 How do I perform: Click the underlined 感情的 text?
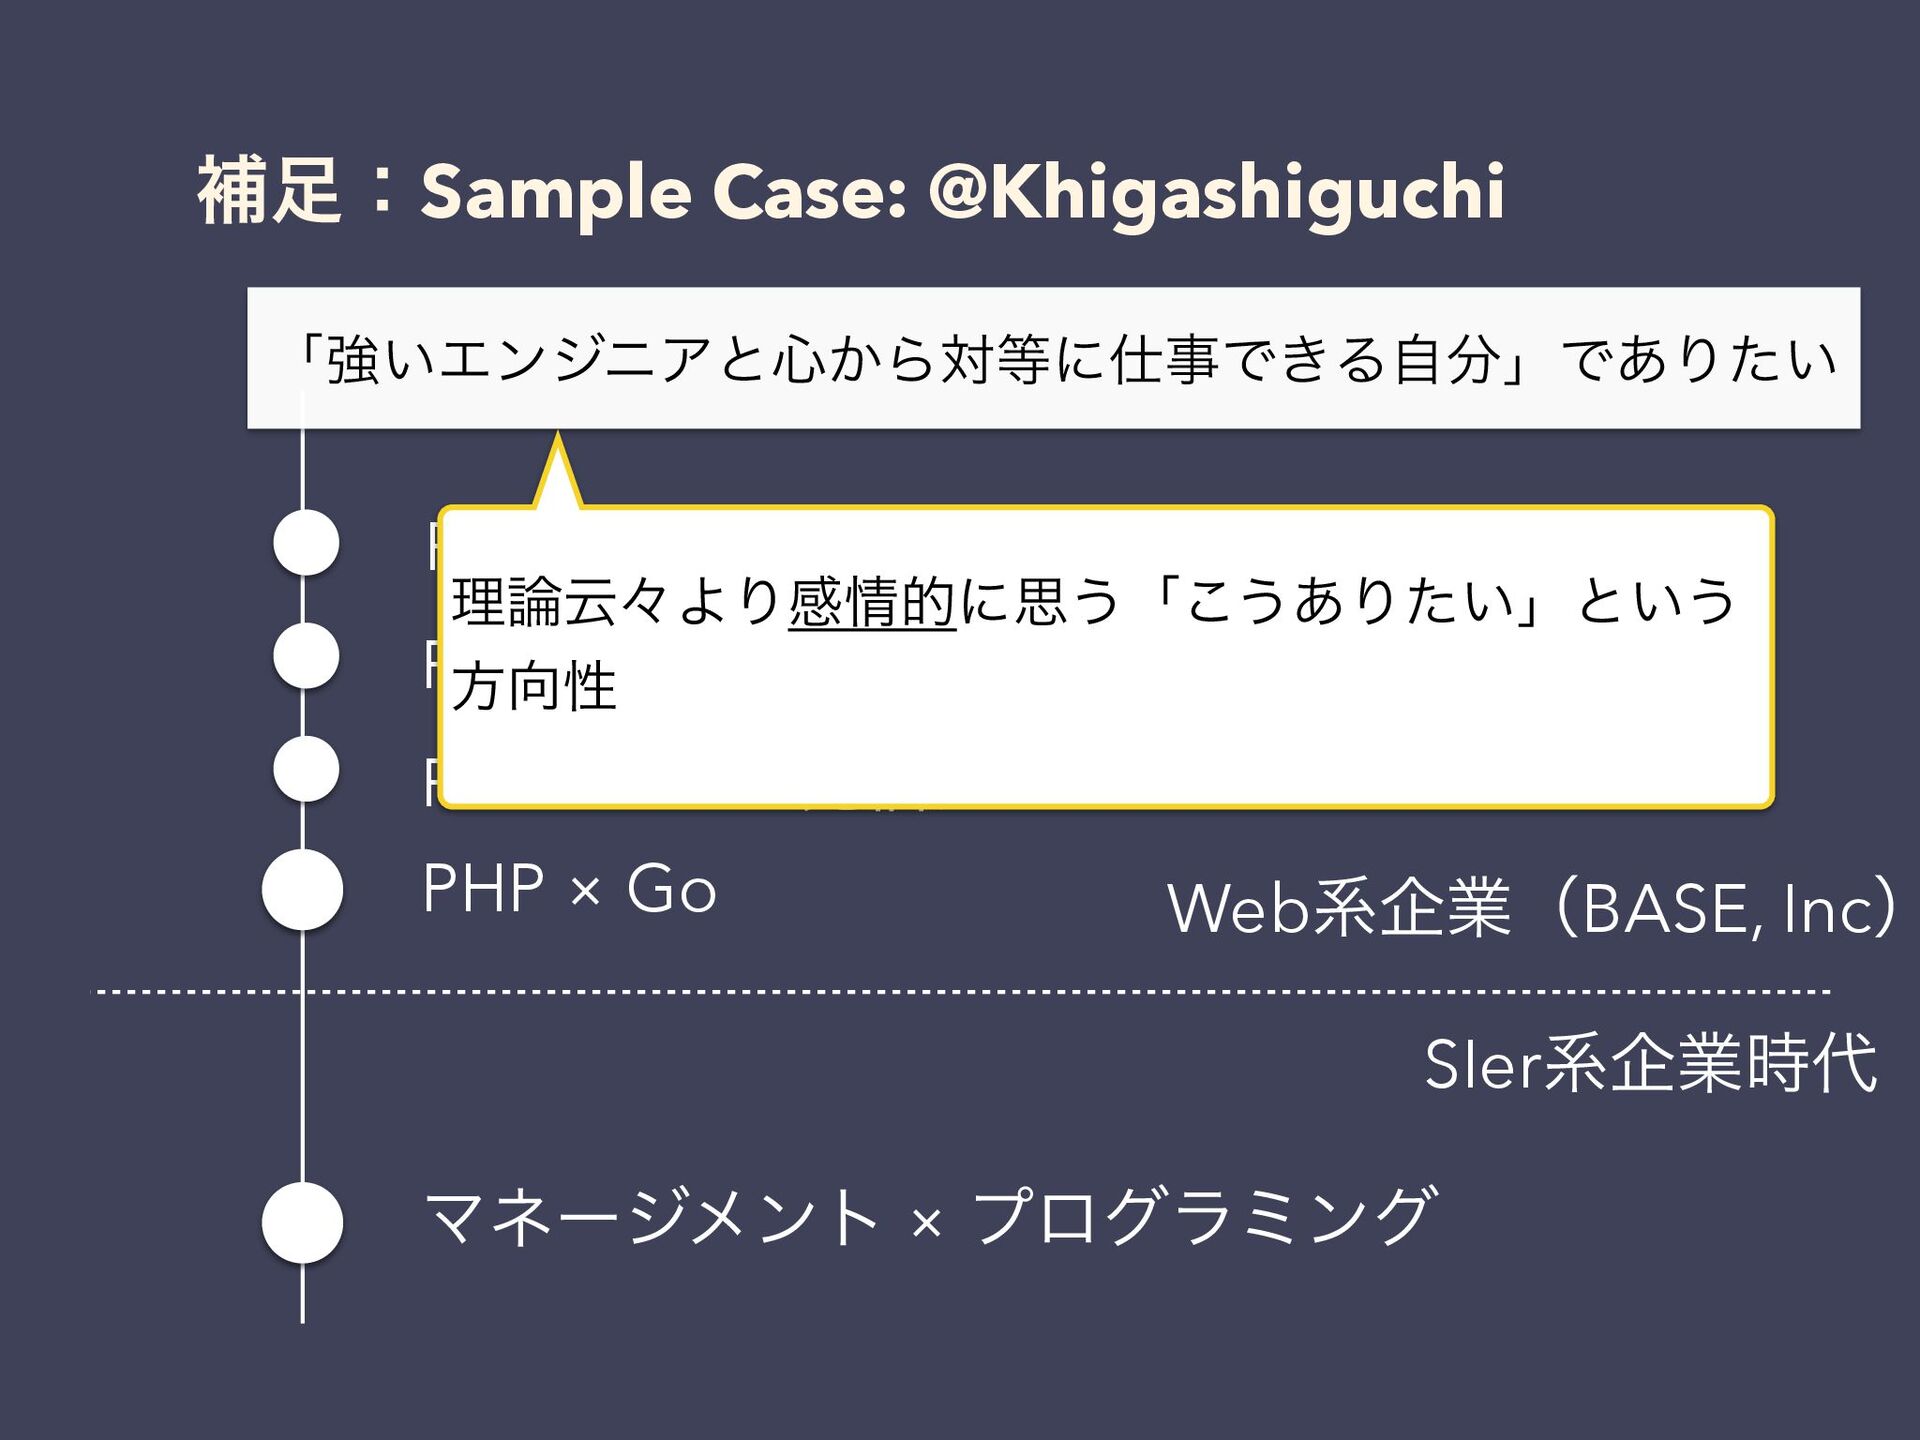[x=872, y=602]
